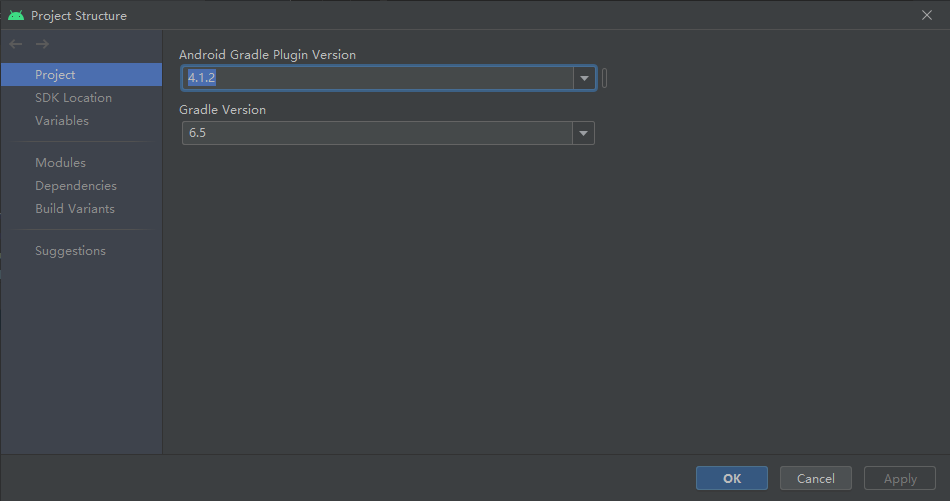Go to the Variables section
The height and width of the screenshot is (501, 950).
(62, 121)
